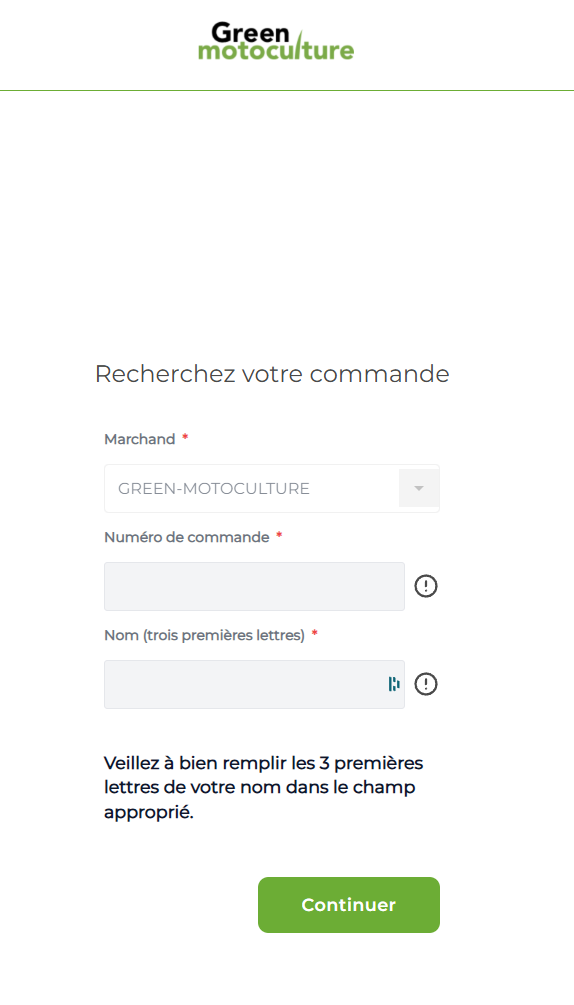Open the Marchand dropdown arrow

(419, 488)
